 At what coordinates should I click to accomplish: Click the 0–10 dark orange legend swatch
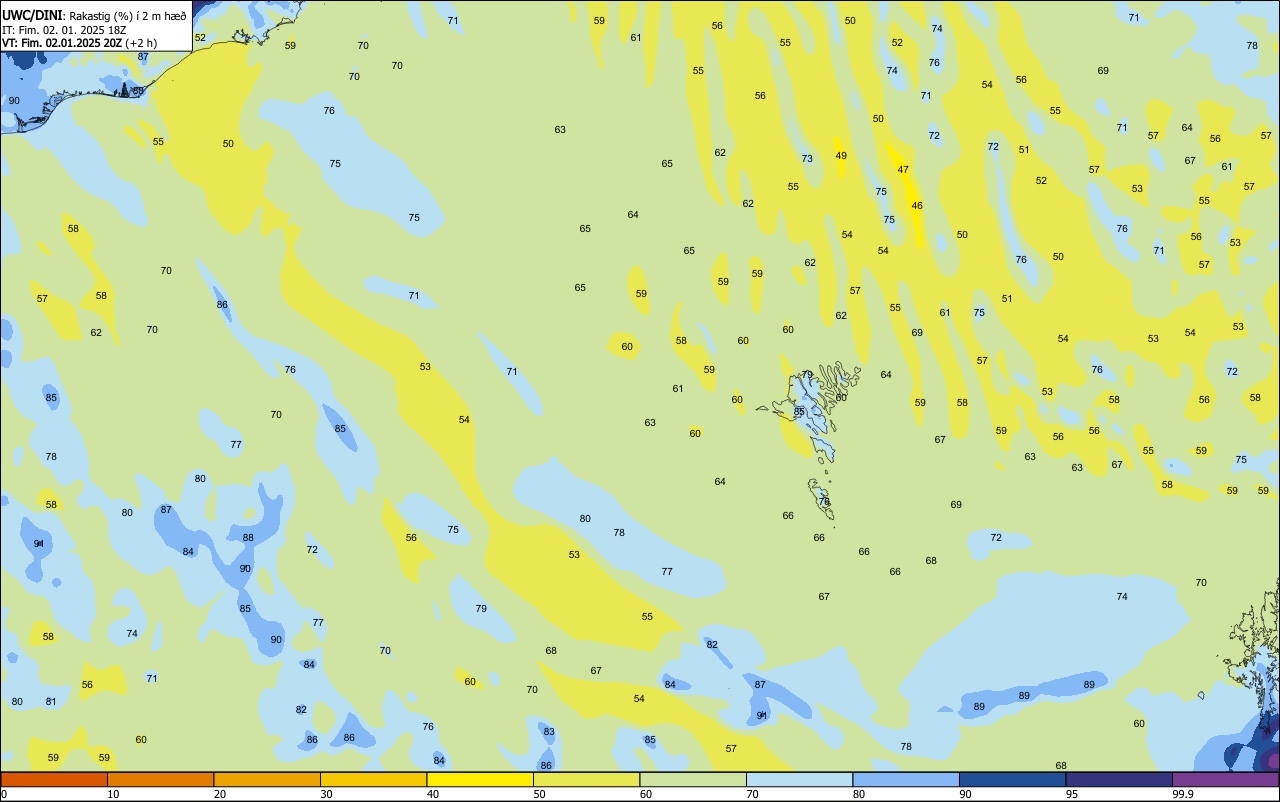point(54,779)
